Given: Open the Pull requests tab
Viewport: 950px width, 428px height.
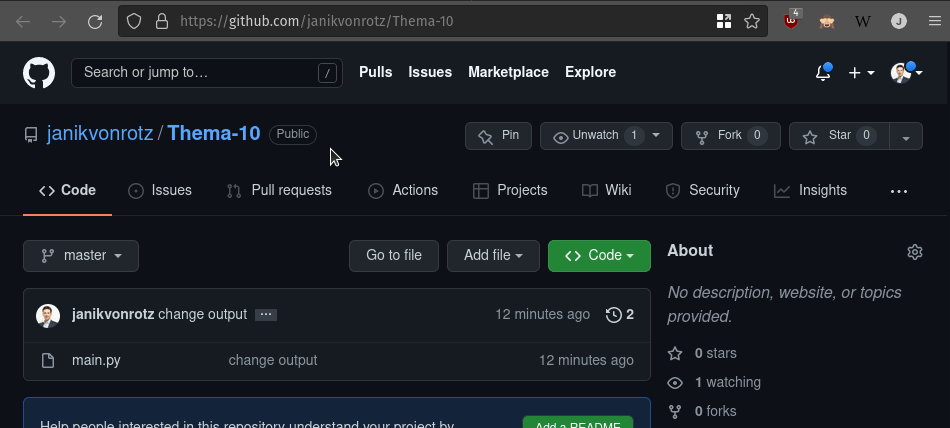Looking at the screenshot, I should [x=279, y=190].
